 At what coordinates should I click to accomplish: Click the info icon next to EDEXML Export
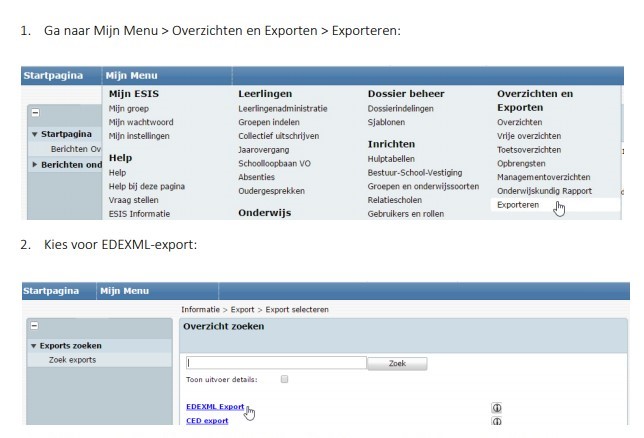coord(497,408)
